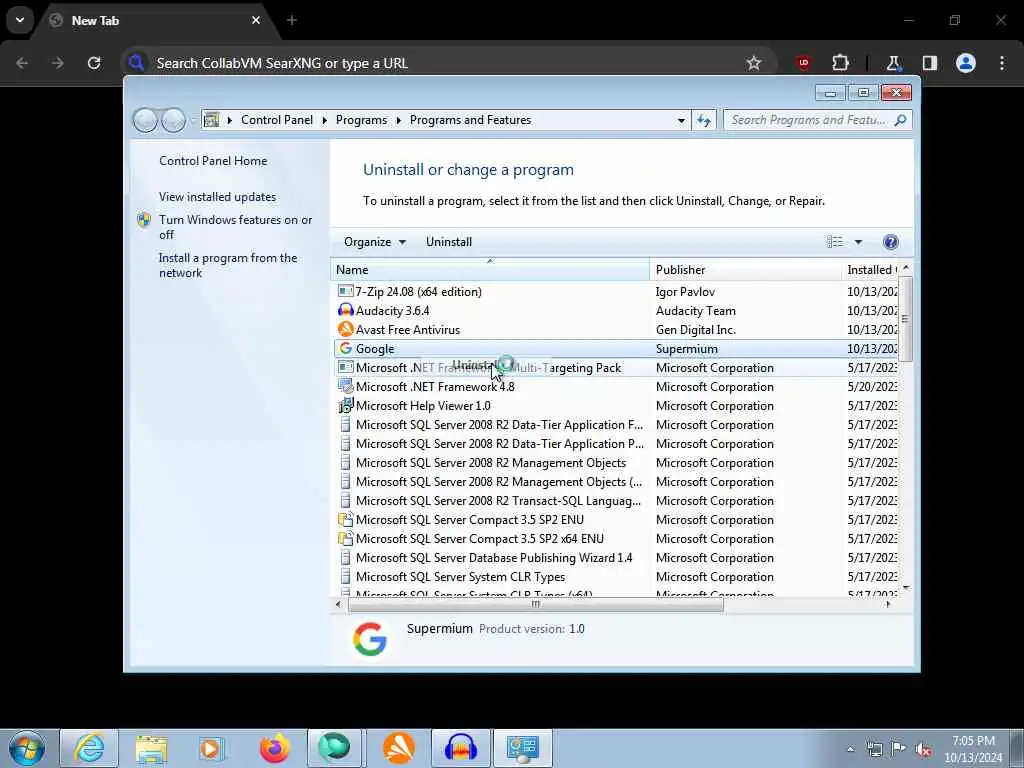
Task: Toggle the browser side panel icon
Action: 929,63
